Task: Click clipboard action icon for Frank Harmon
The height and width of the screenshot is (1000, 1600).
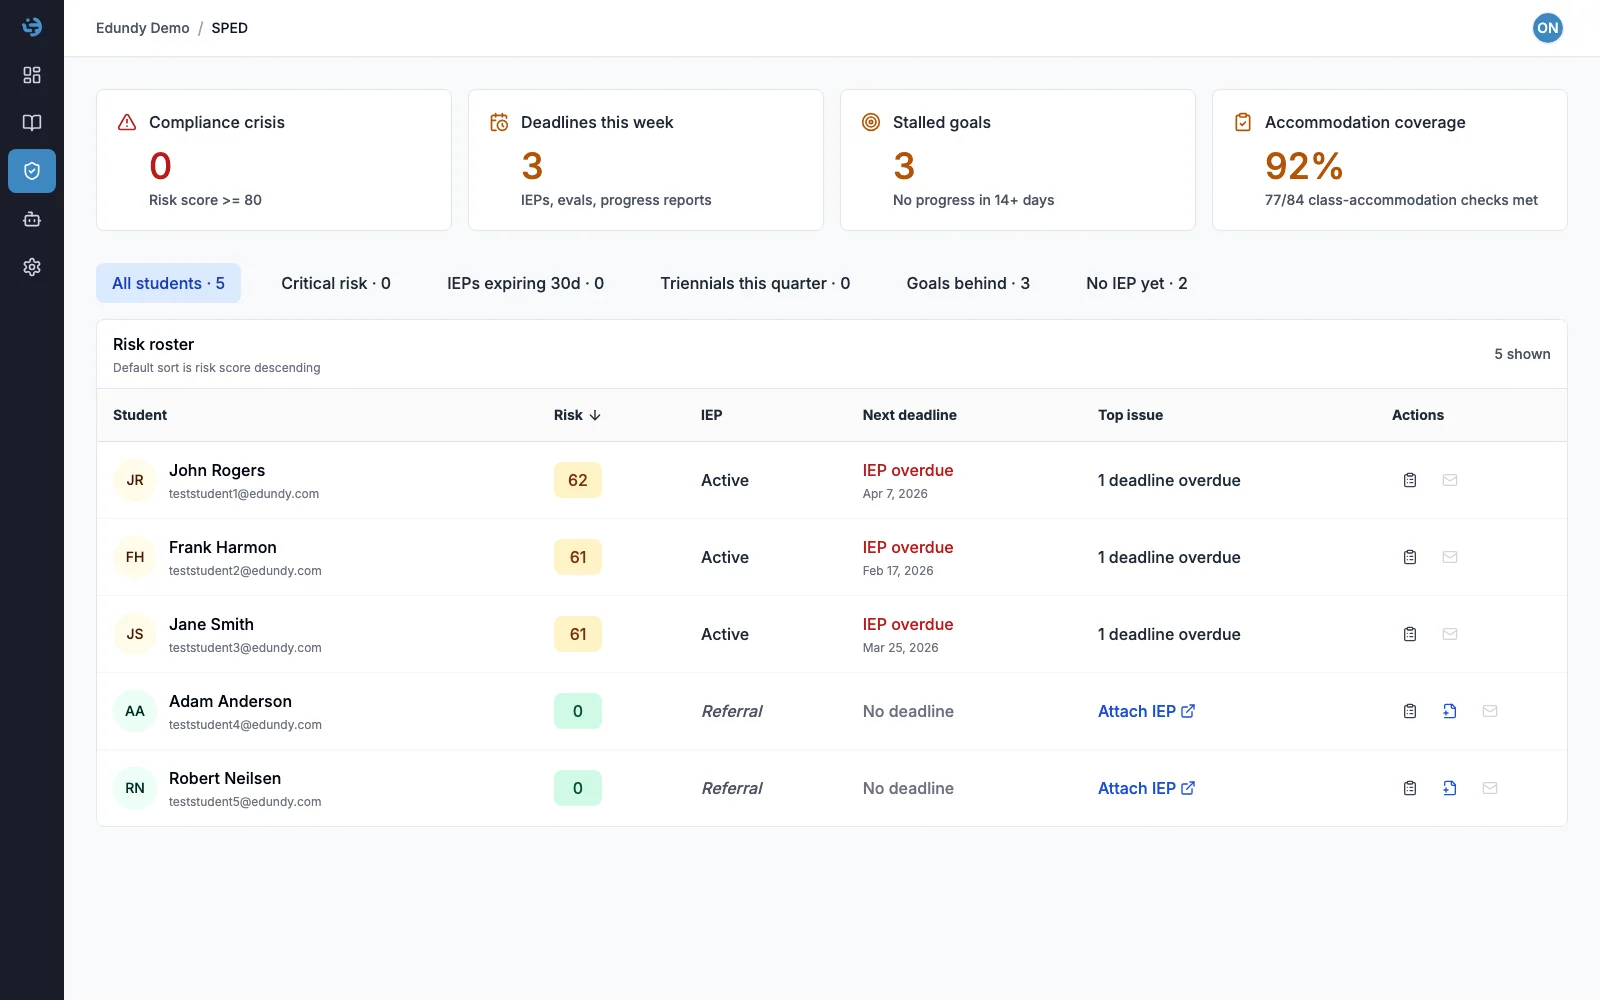Action: point(1410,557)
